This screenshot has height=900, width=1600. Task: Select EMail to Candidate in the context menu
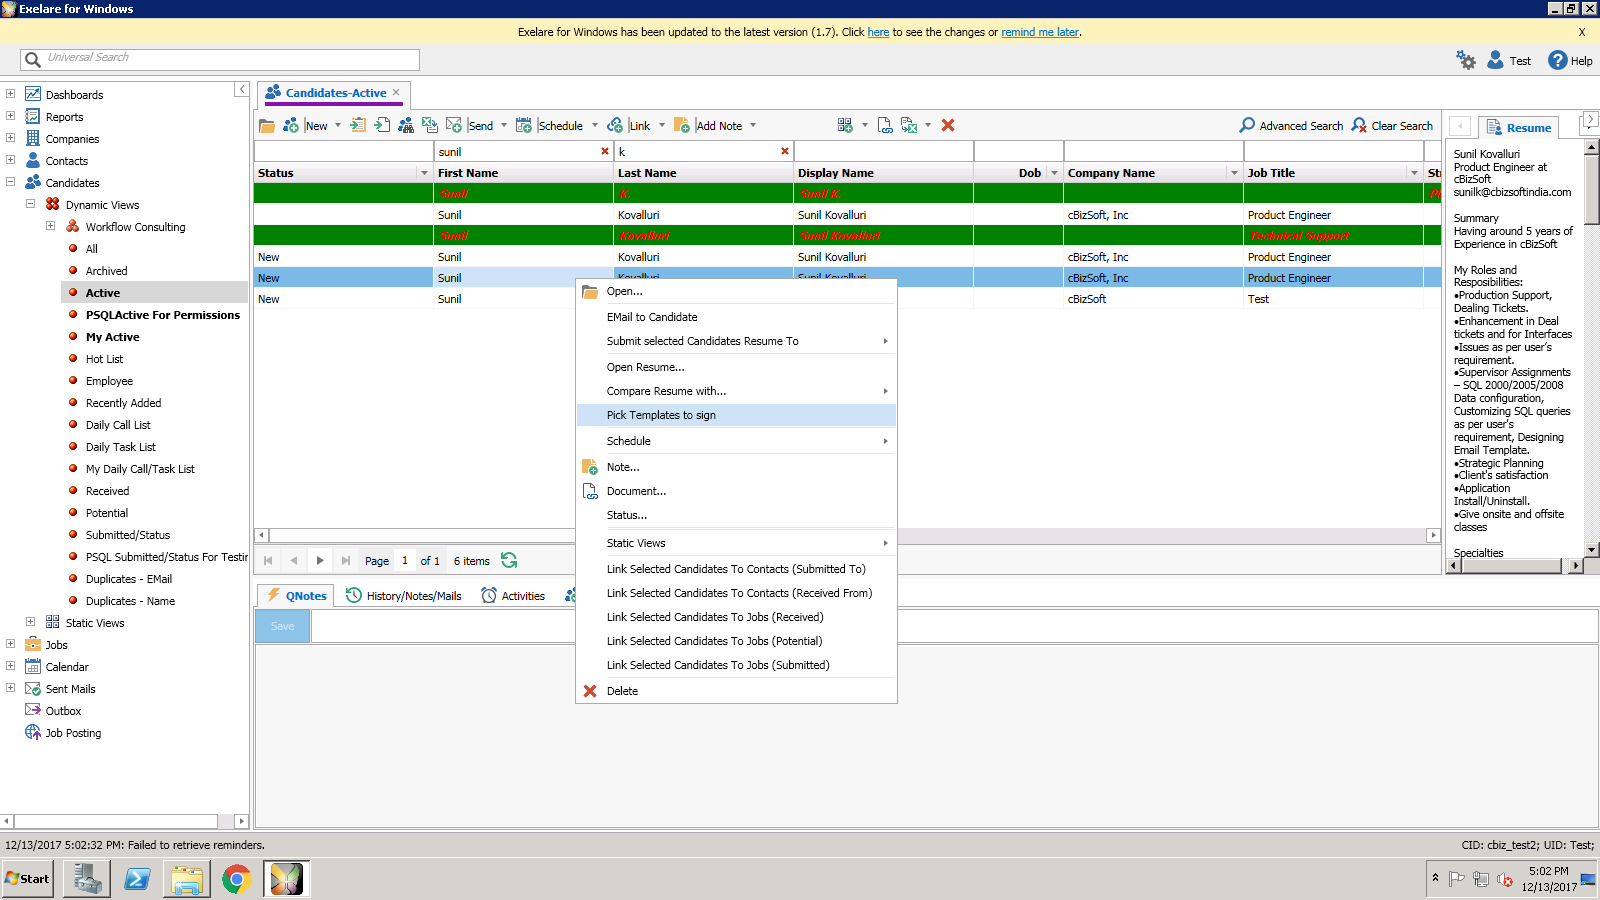pyautogui.click(x=736, y=317)
